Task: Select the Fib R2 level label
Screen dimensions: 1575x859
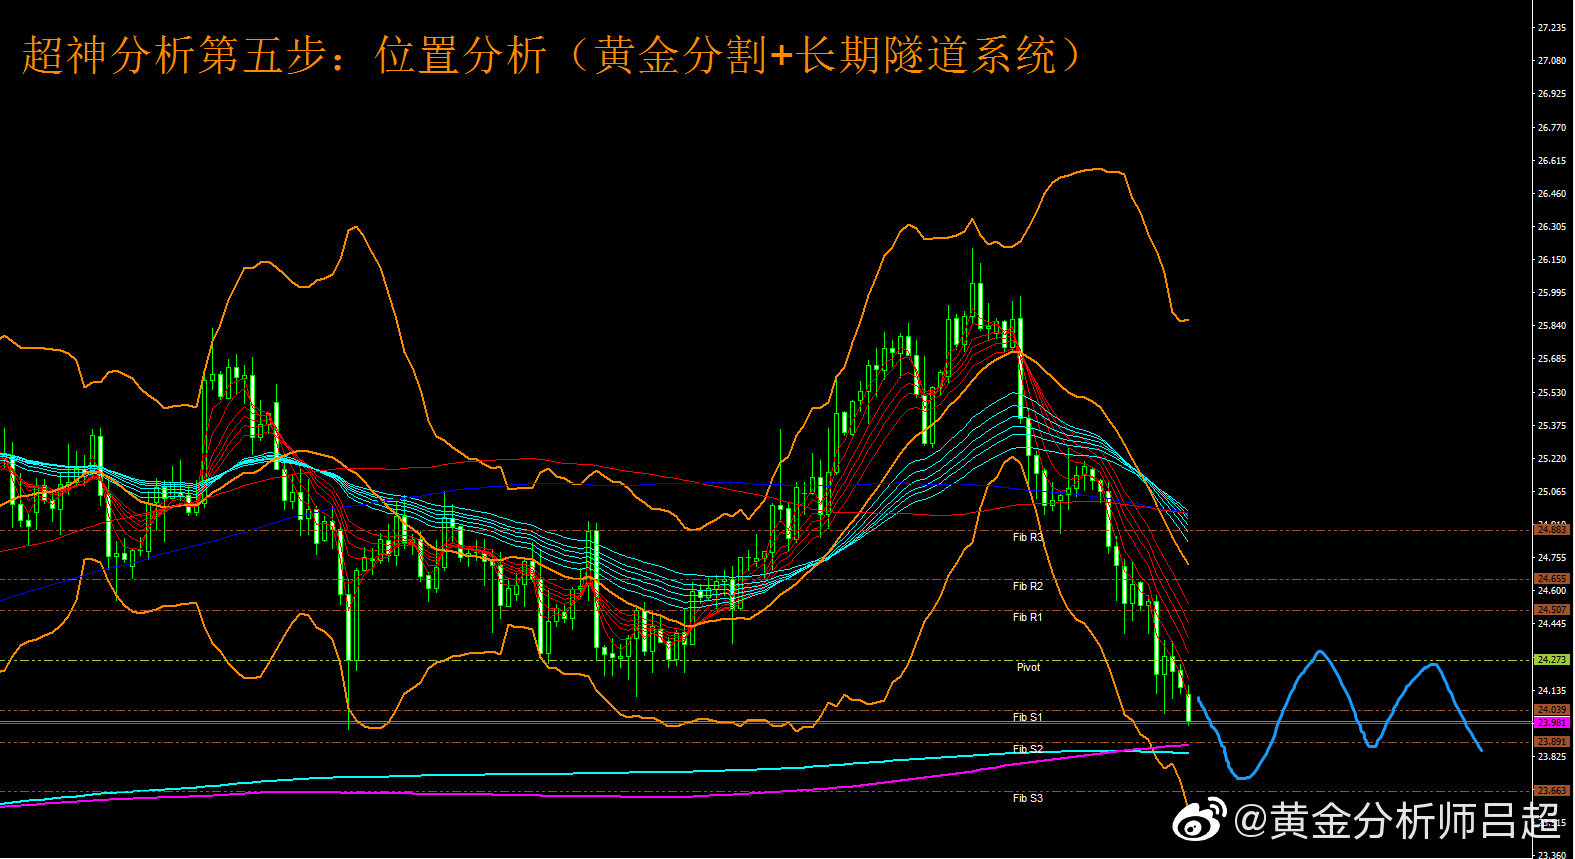Action: pos(1027,586)
